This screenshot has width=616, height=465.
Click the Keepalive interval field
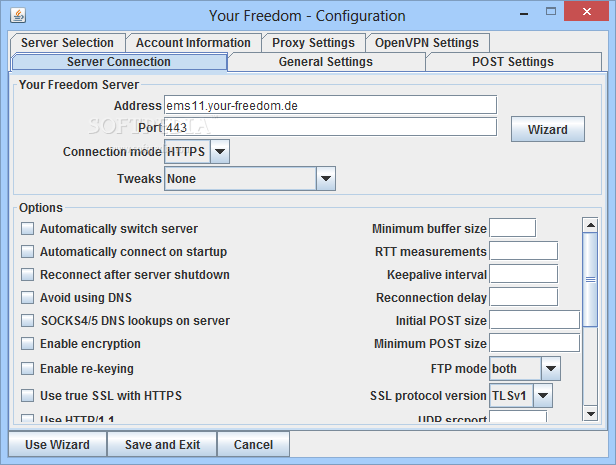pyautogui.click(x=524, y=274)
